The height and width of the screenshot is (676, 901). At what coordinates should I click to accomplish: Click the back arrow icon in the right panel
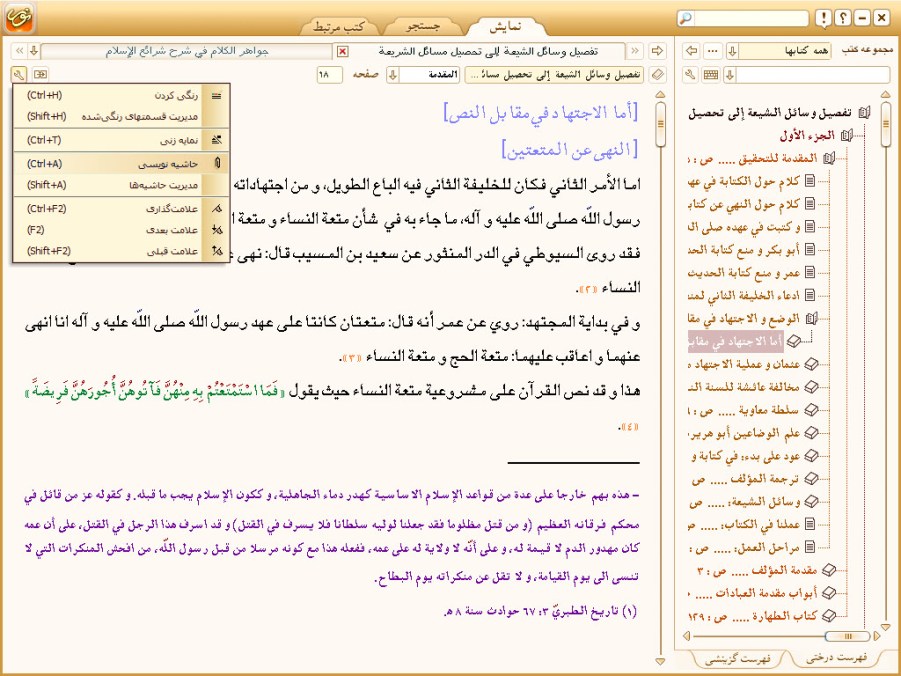[x=691, y=51]
